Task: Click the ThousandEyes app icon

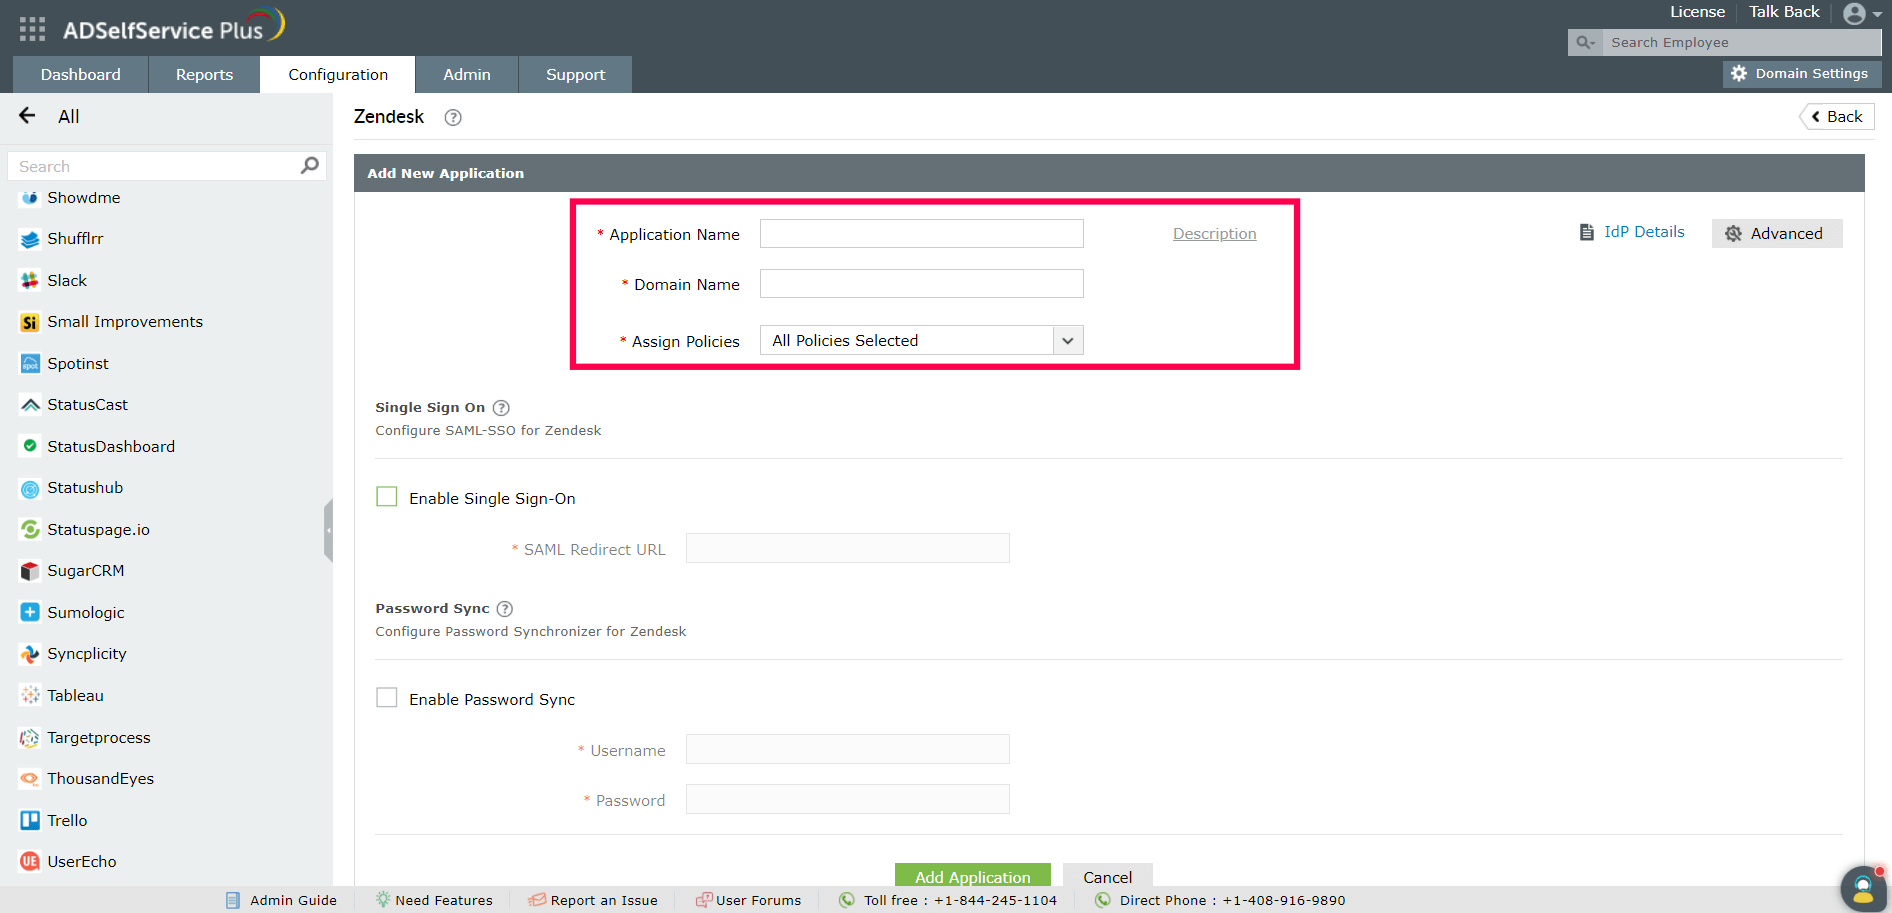Action: pyautogui.click(x=30, y=779)
